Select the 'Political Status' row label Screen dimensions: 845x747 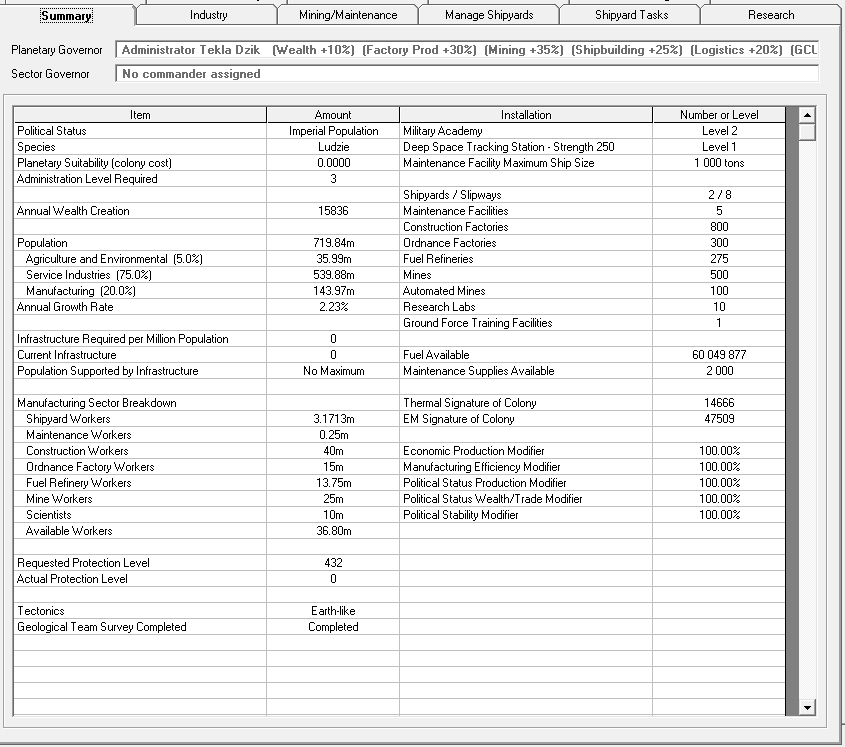[52, 131]
